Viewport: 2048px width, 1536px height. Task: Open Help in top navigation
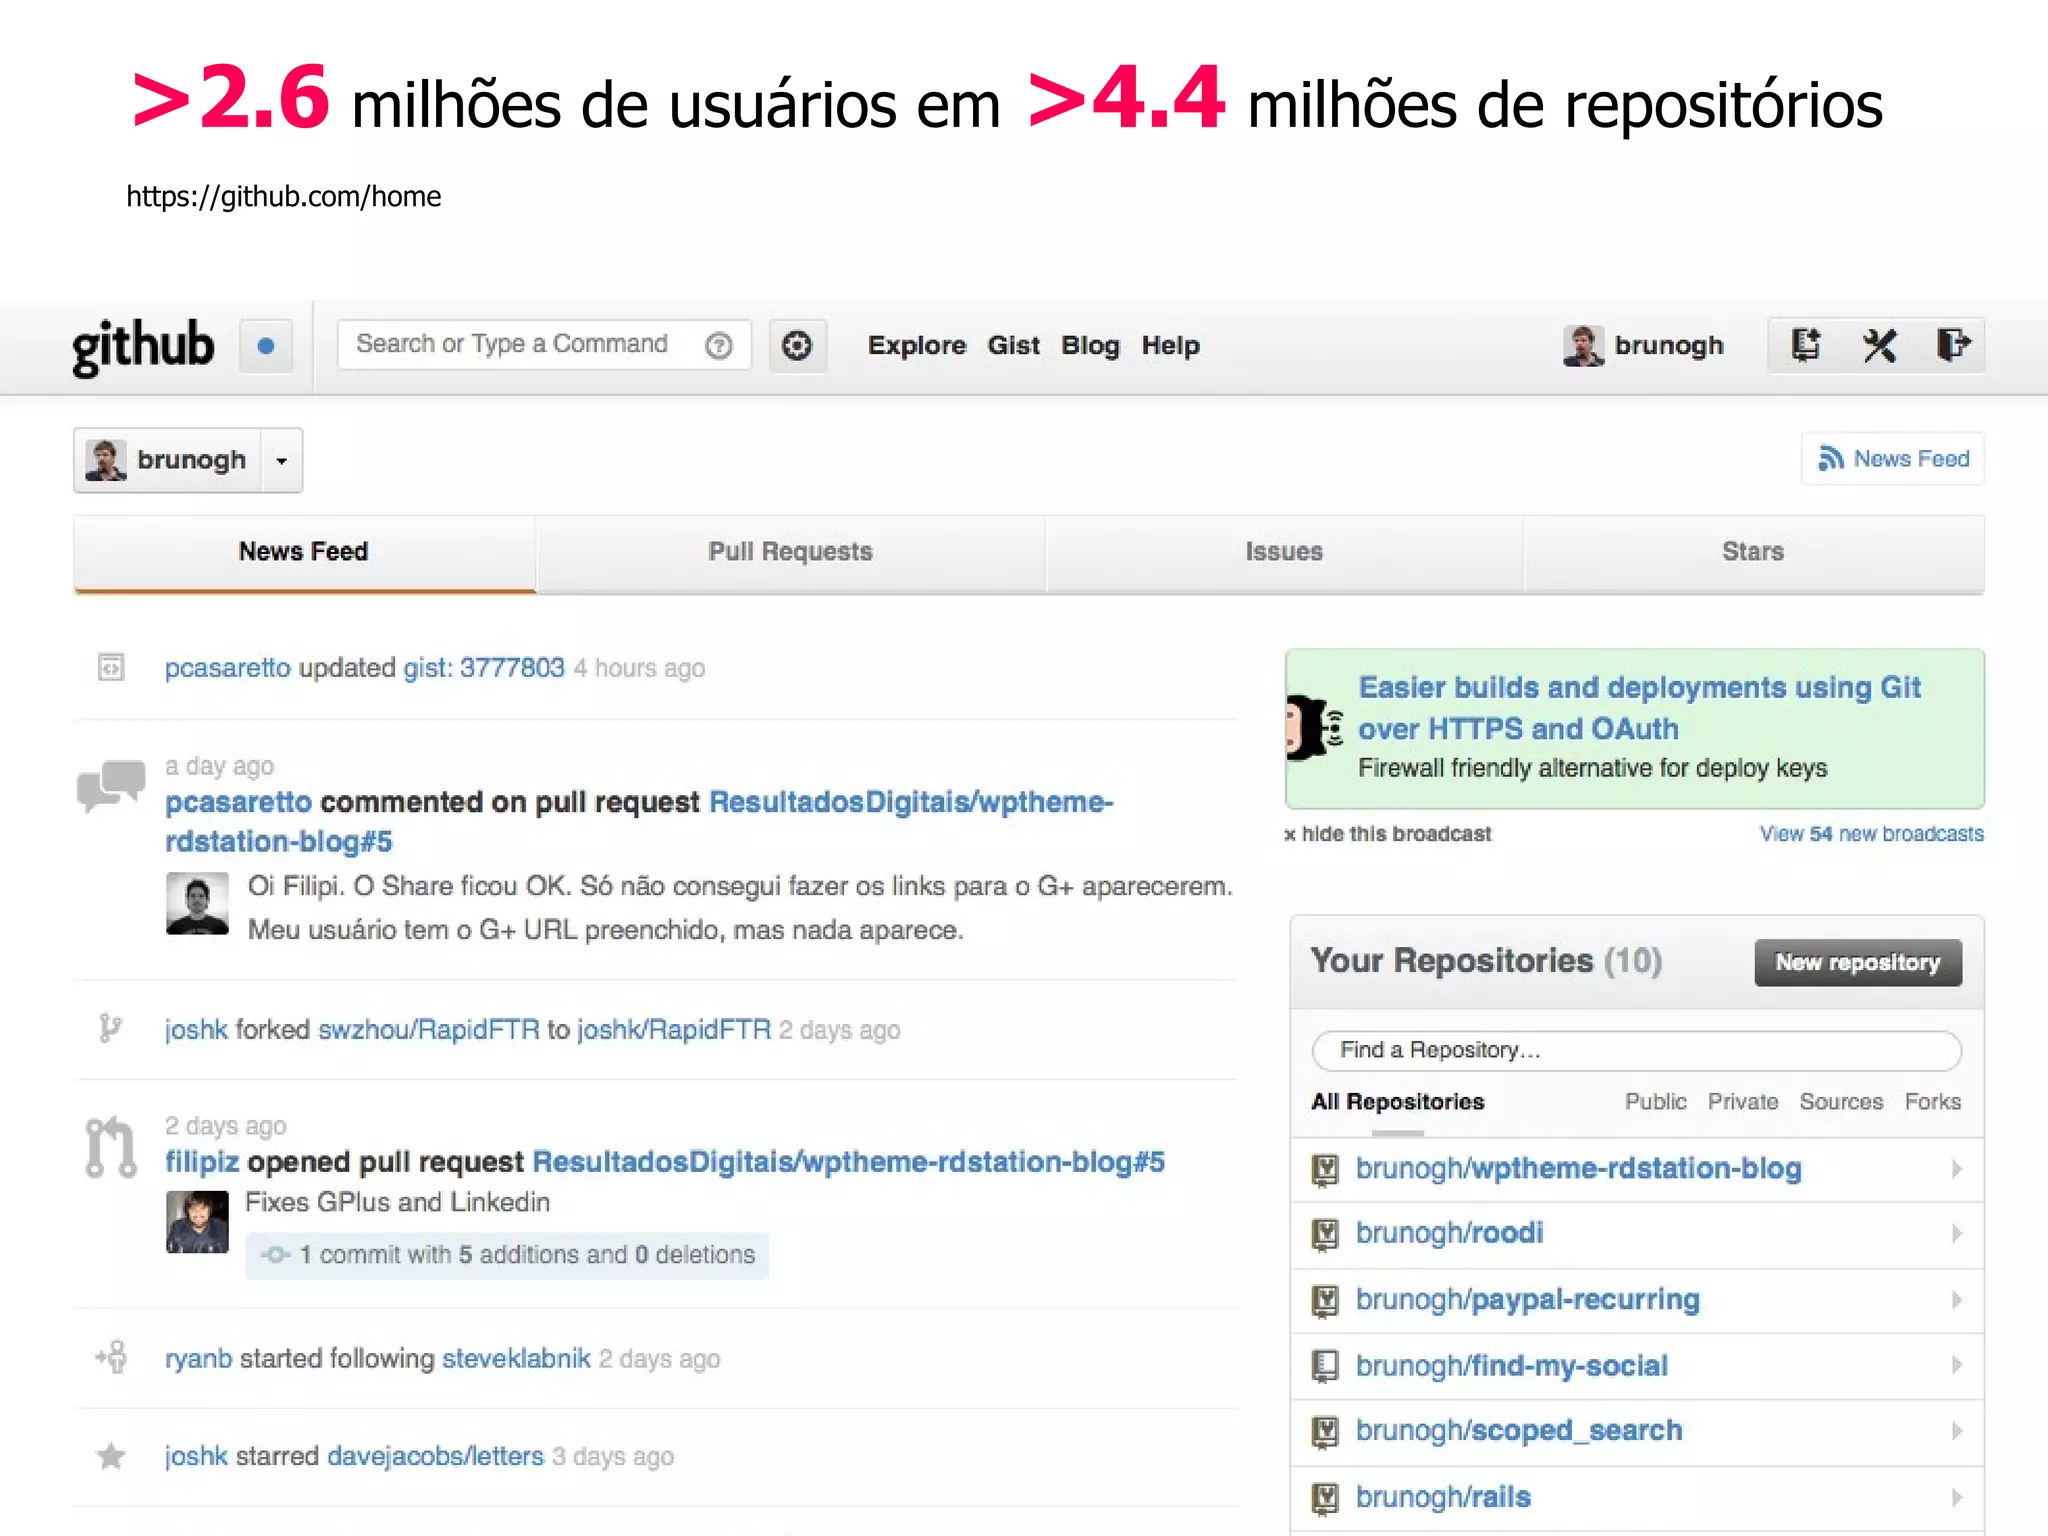(1171, 345)
